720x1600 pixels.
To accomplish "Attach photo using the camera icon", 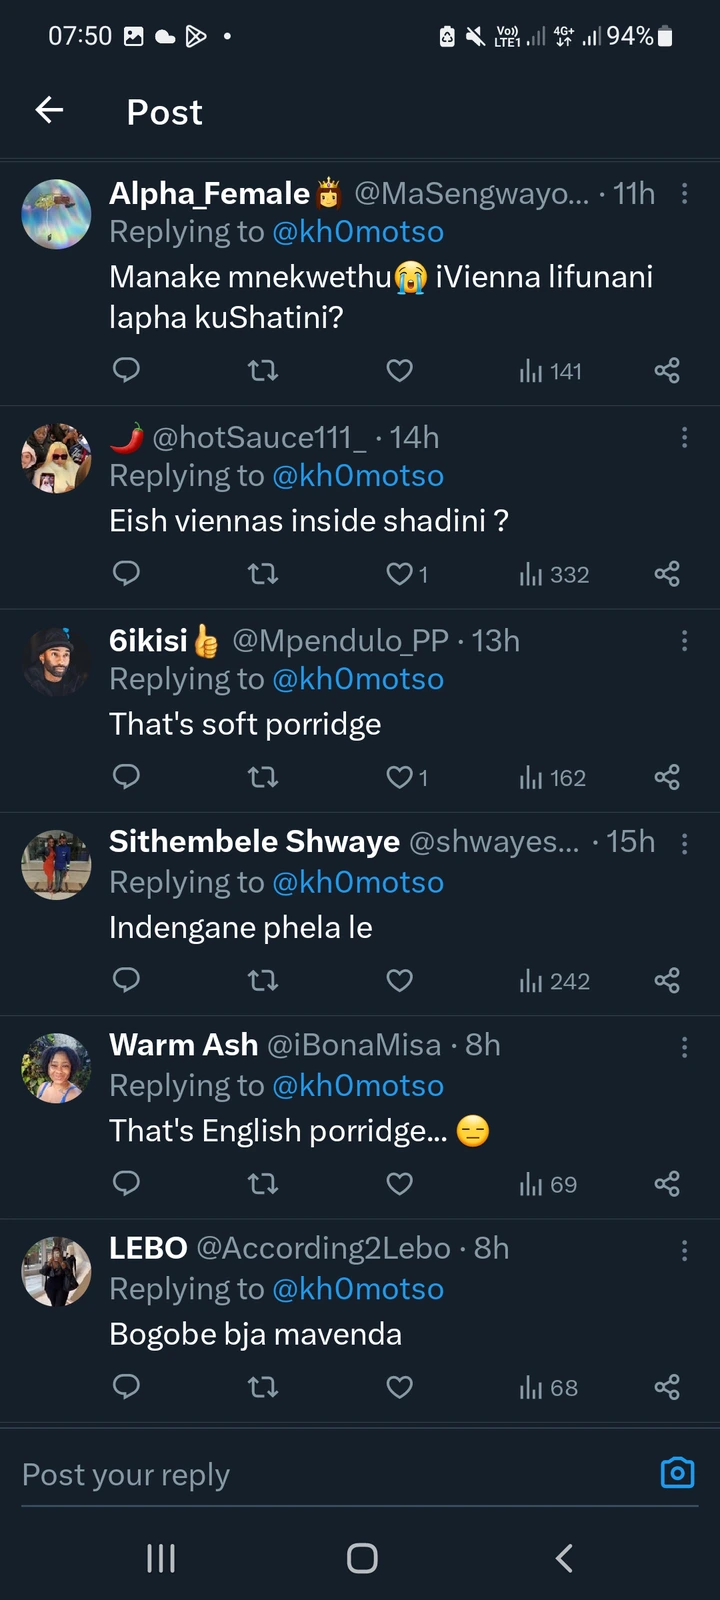I will (x=677, y=1473).
